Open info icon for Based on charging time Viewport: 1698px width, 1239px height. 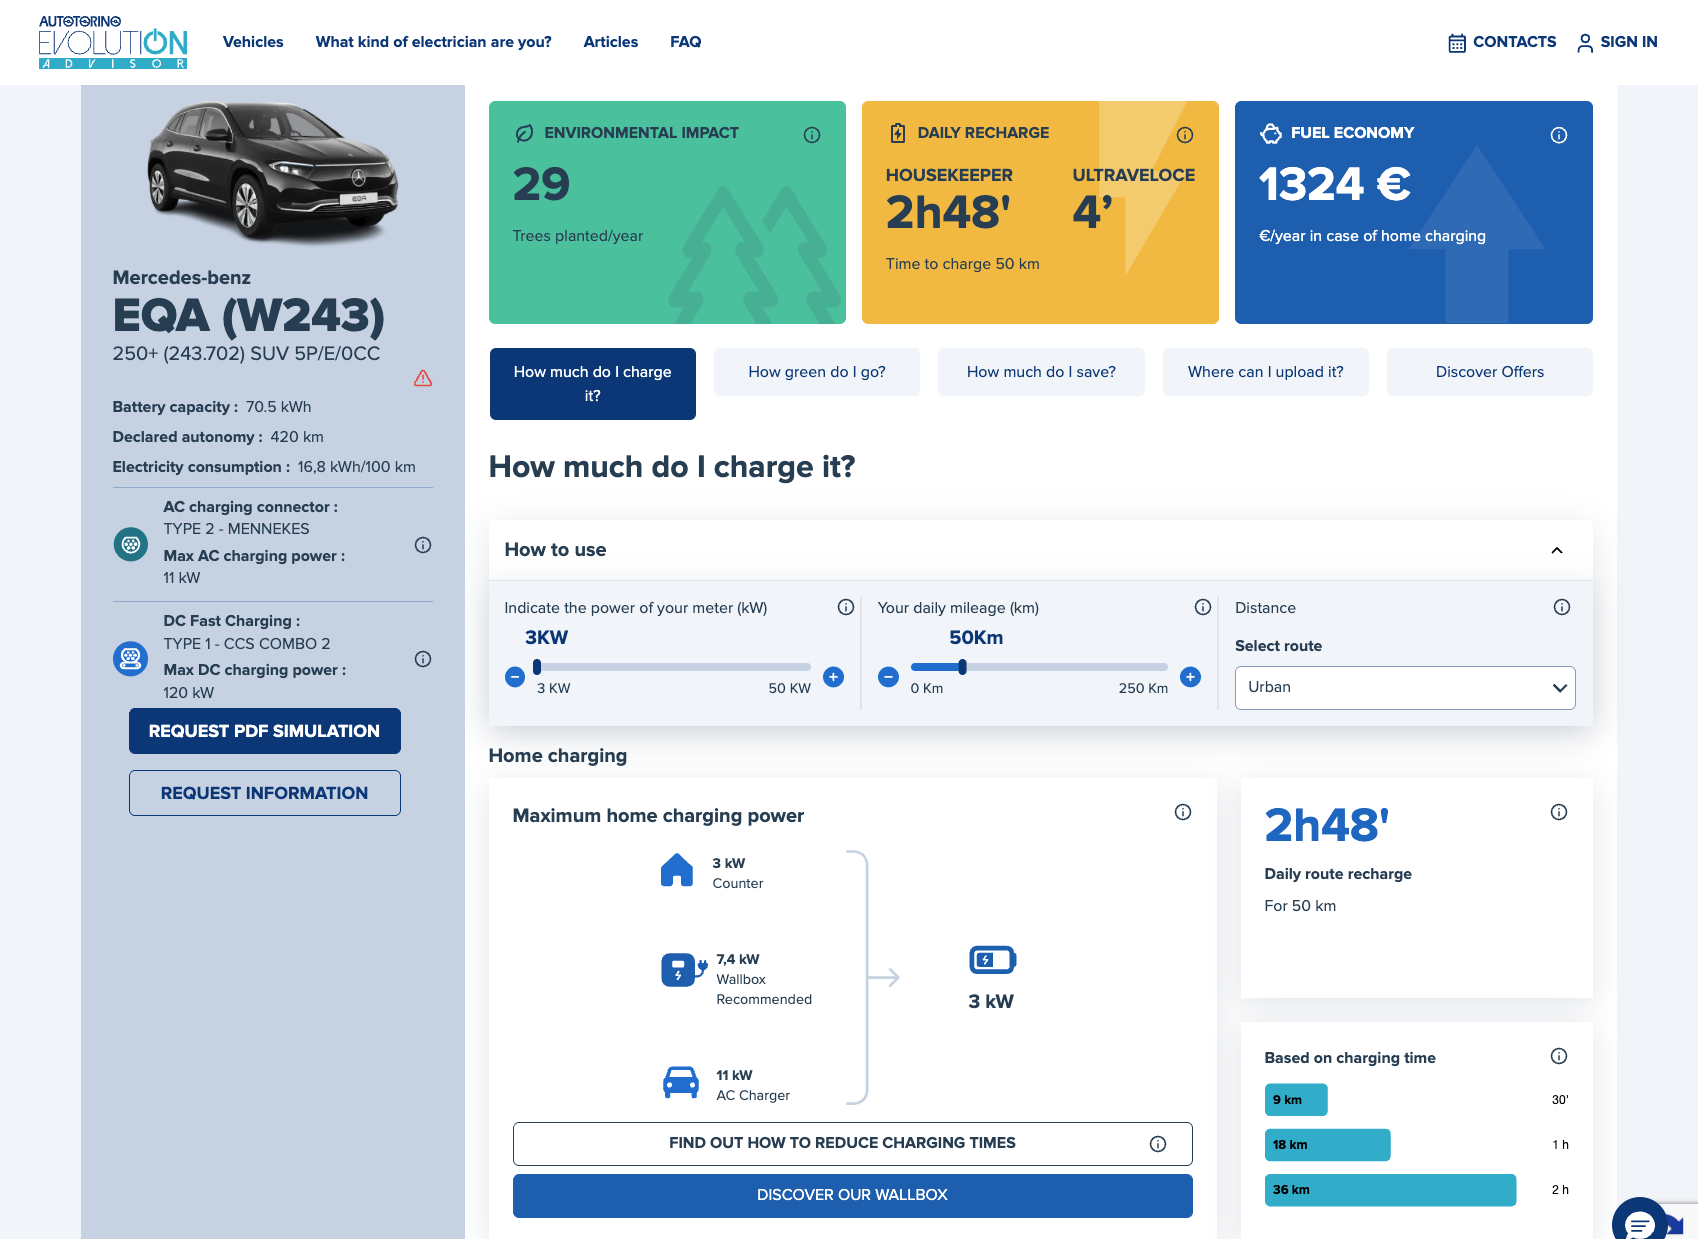click(1559, 1056)
